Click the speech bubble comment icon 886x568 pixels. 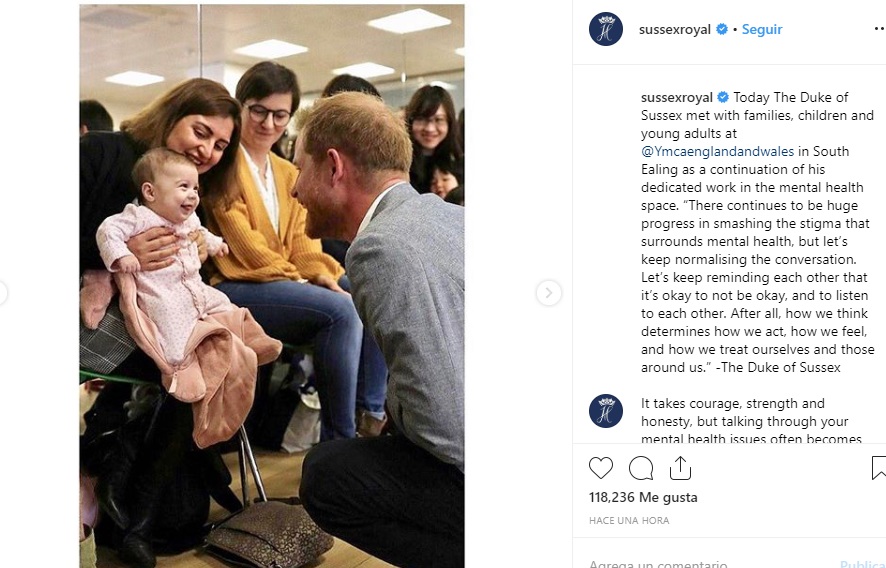[641, 468]
